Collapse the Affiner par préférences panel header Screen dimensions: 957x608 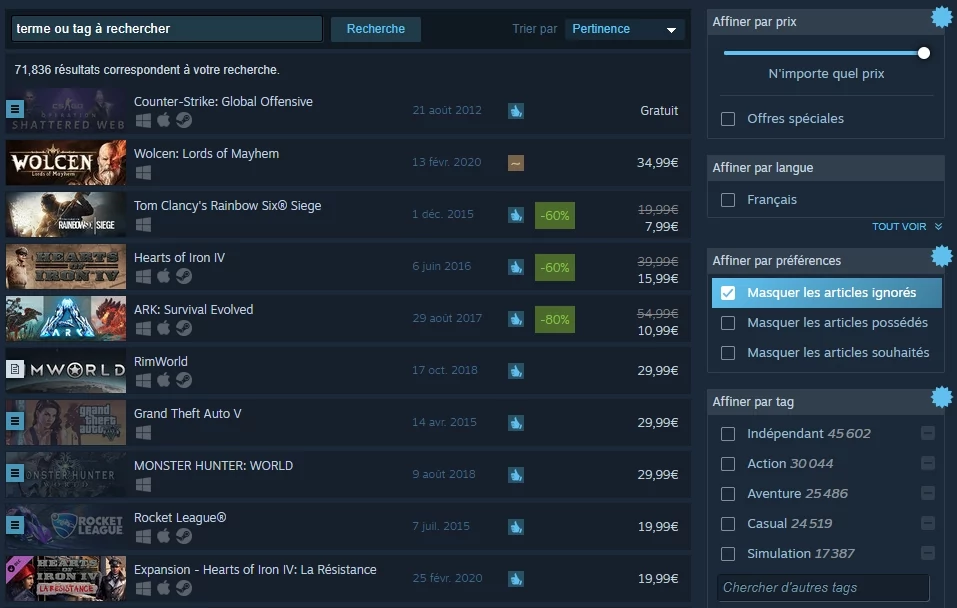coord(825,261)
